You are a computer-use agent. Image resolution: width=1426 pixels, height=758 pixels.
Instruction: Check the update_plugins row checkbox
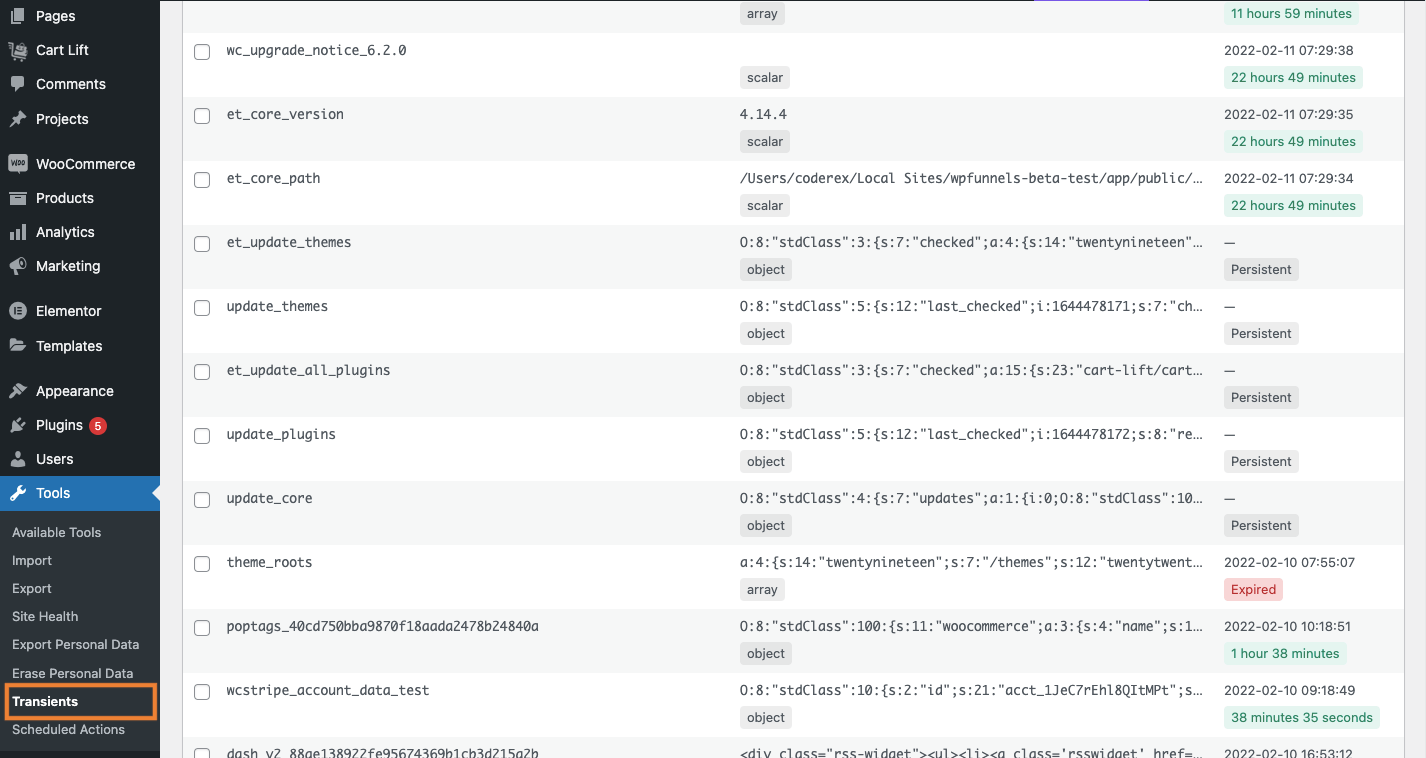pos(202,436)
